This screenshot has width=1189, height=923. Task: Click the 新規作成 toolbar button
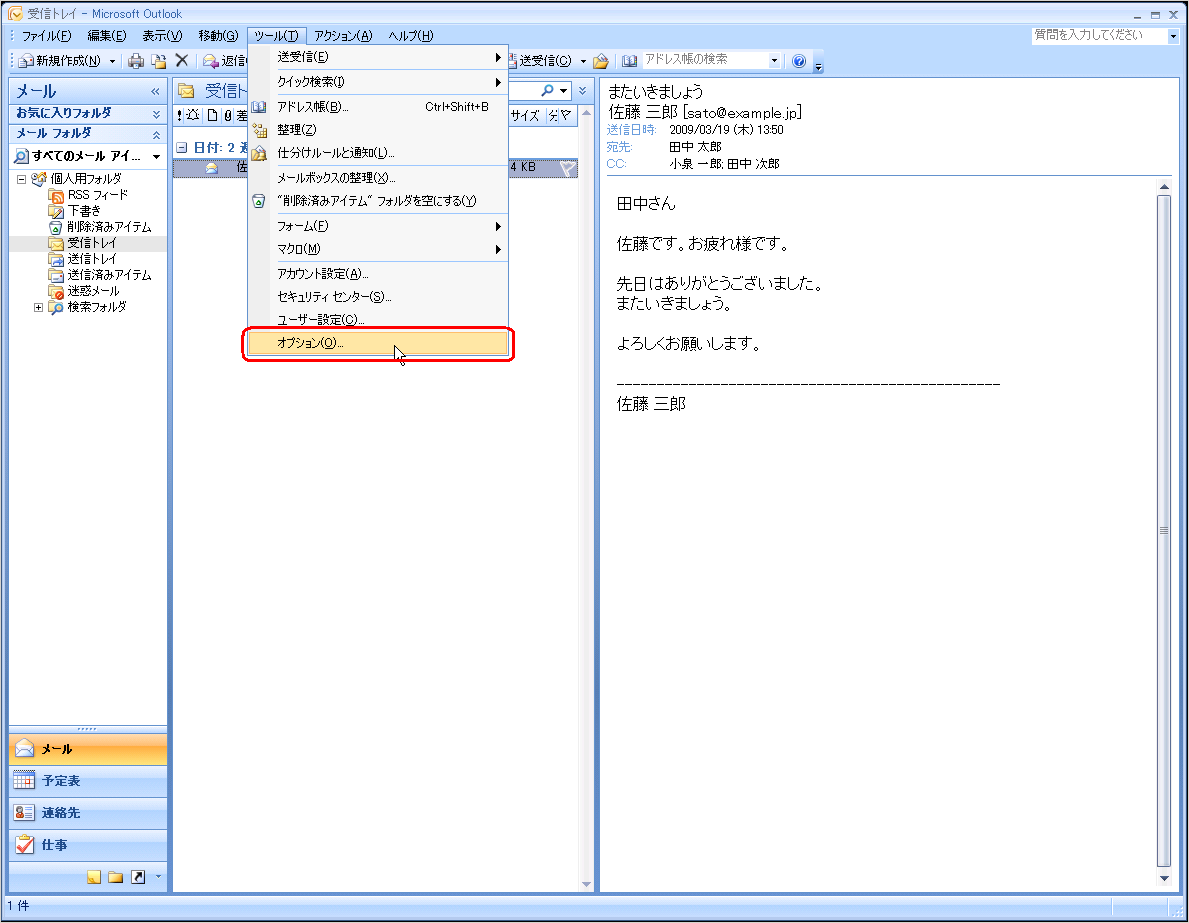pyautogui.click(x=60, y=61)
